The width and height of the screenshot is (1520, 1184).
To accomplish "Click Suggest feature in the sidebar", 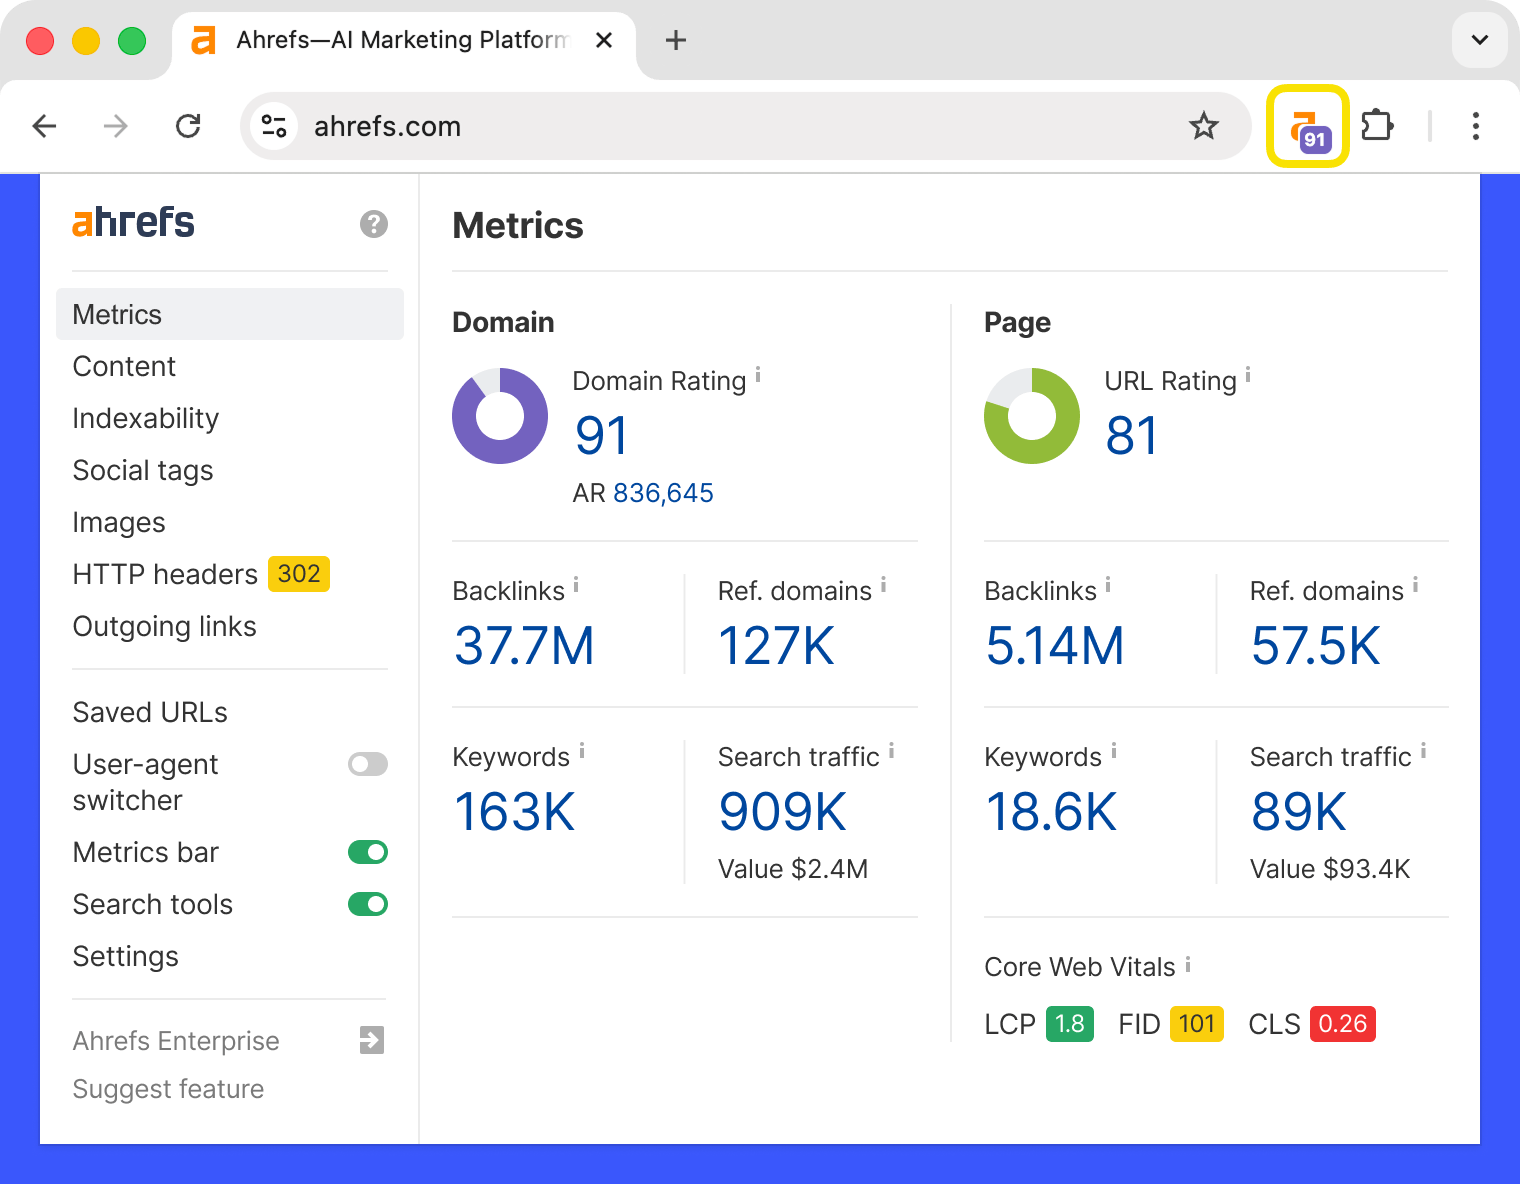I will [x=168, y=1089].
